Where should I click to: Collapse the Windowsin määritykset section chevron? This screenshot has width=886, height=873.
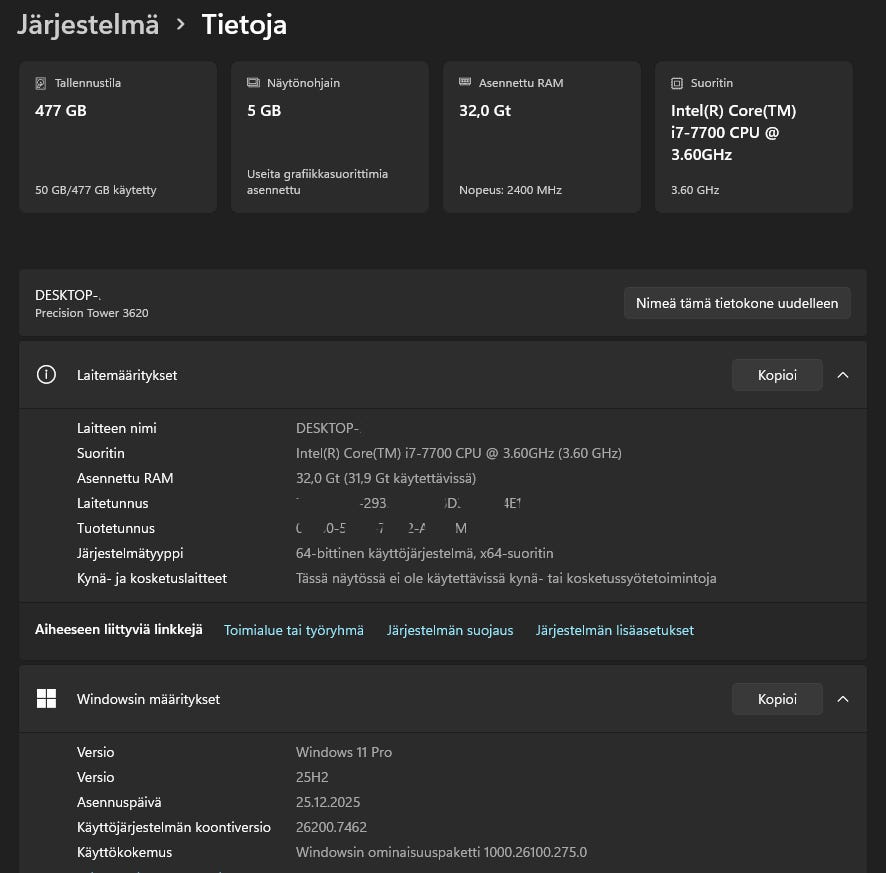pos(843,699)
